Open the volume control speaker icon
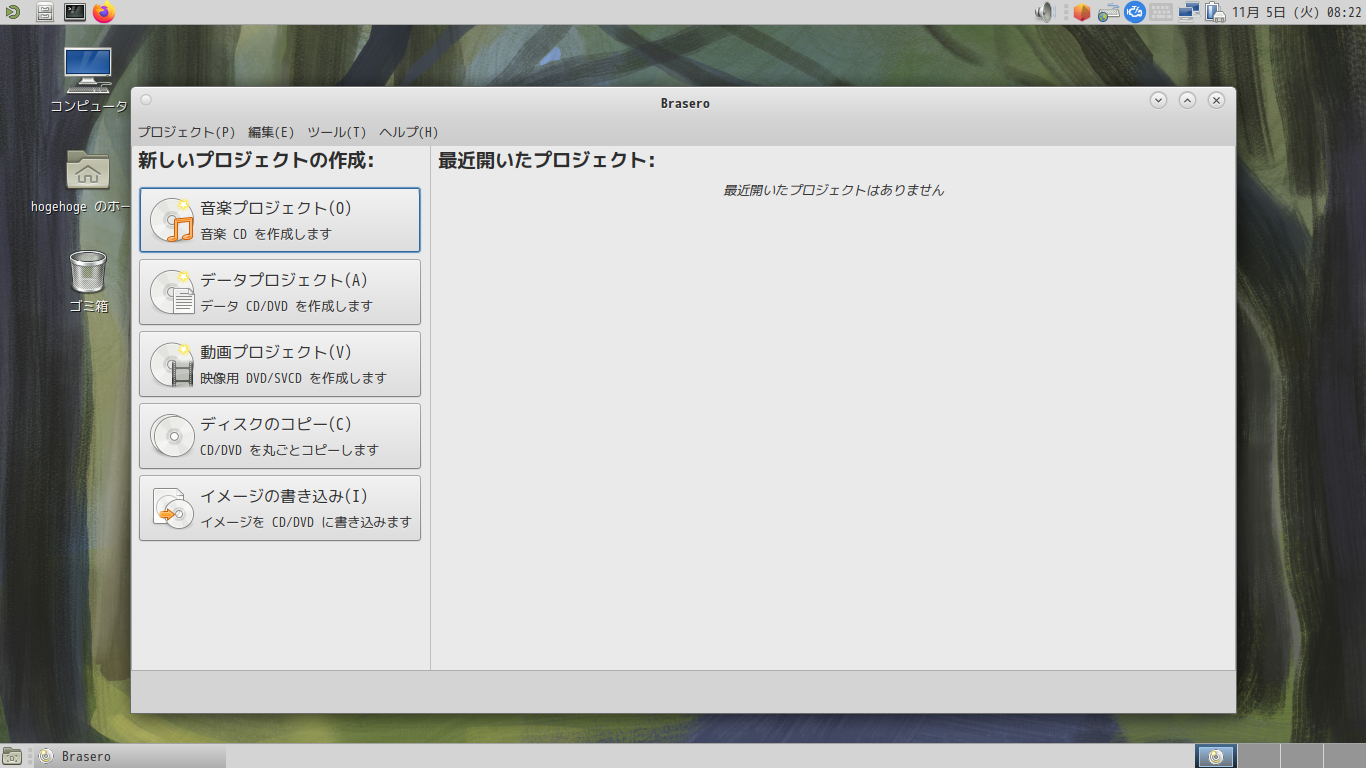Screen dimensions: 1366x768 coord(1045,12)
